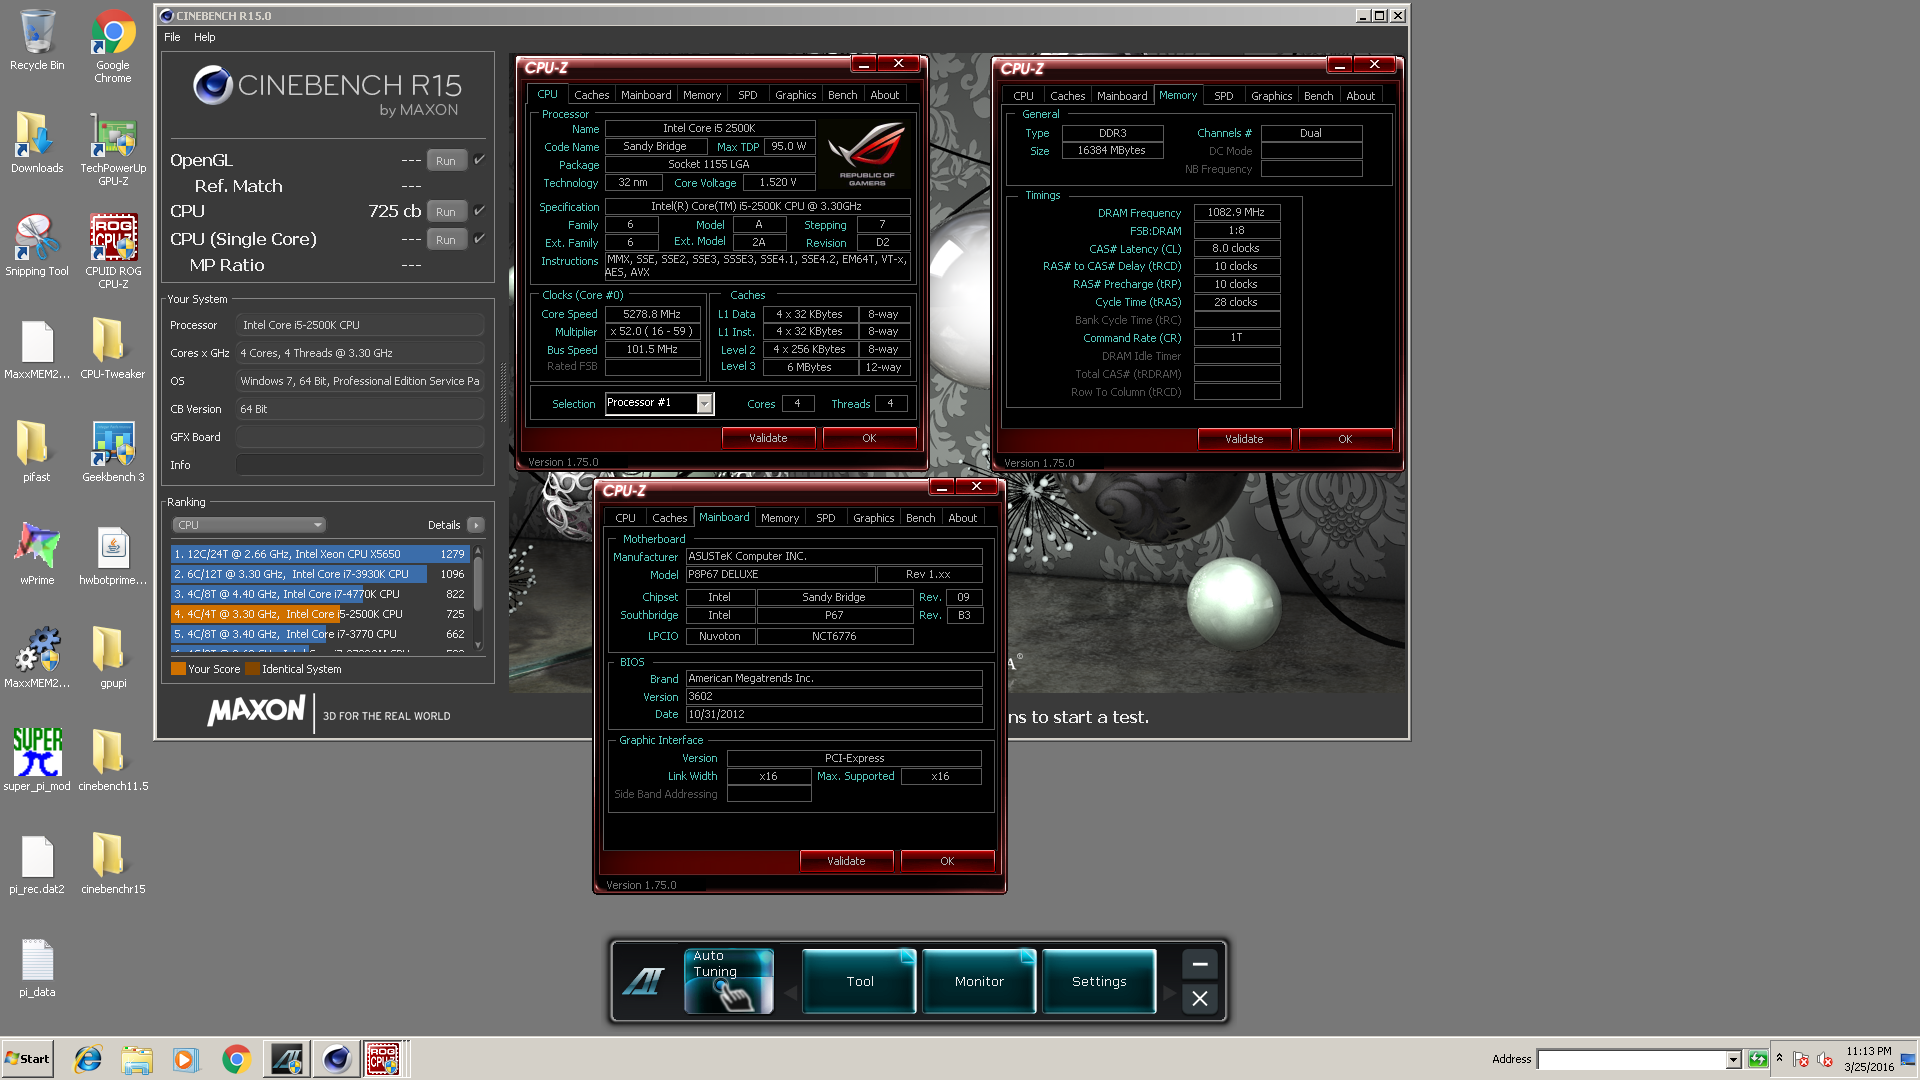Click Validate in CPU-Z Memory window
The image size is (1920, 1080).
click(1244, 439)
